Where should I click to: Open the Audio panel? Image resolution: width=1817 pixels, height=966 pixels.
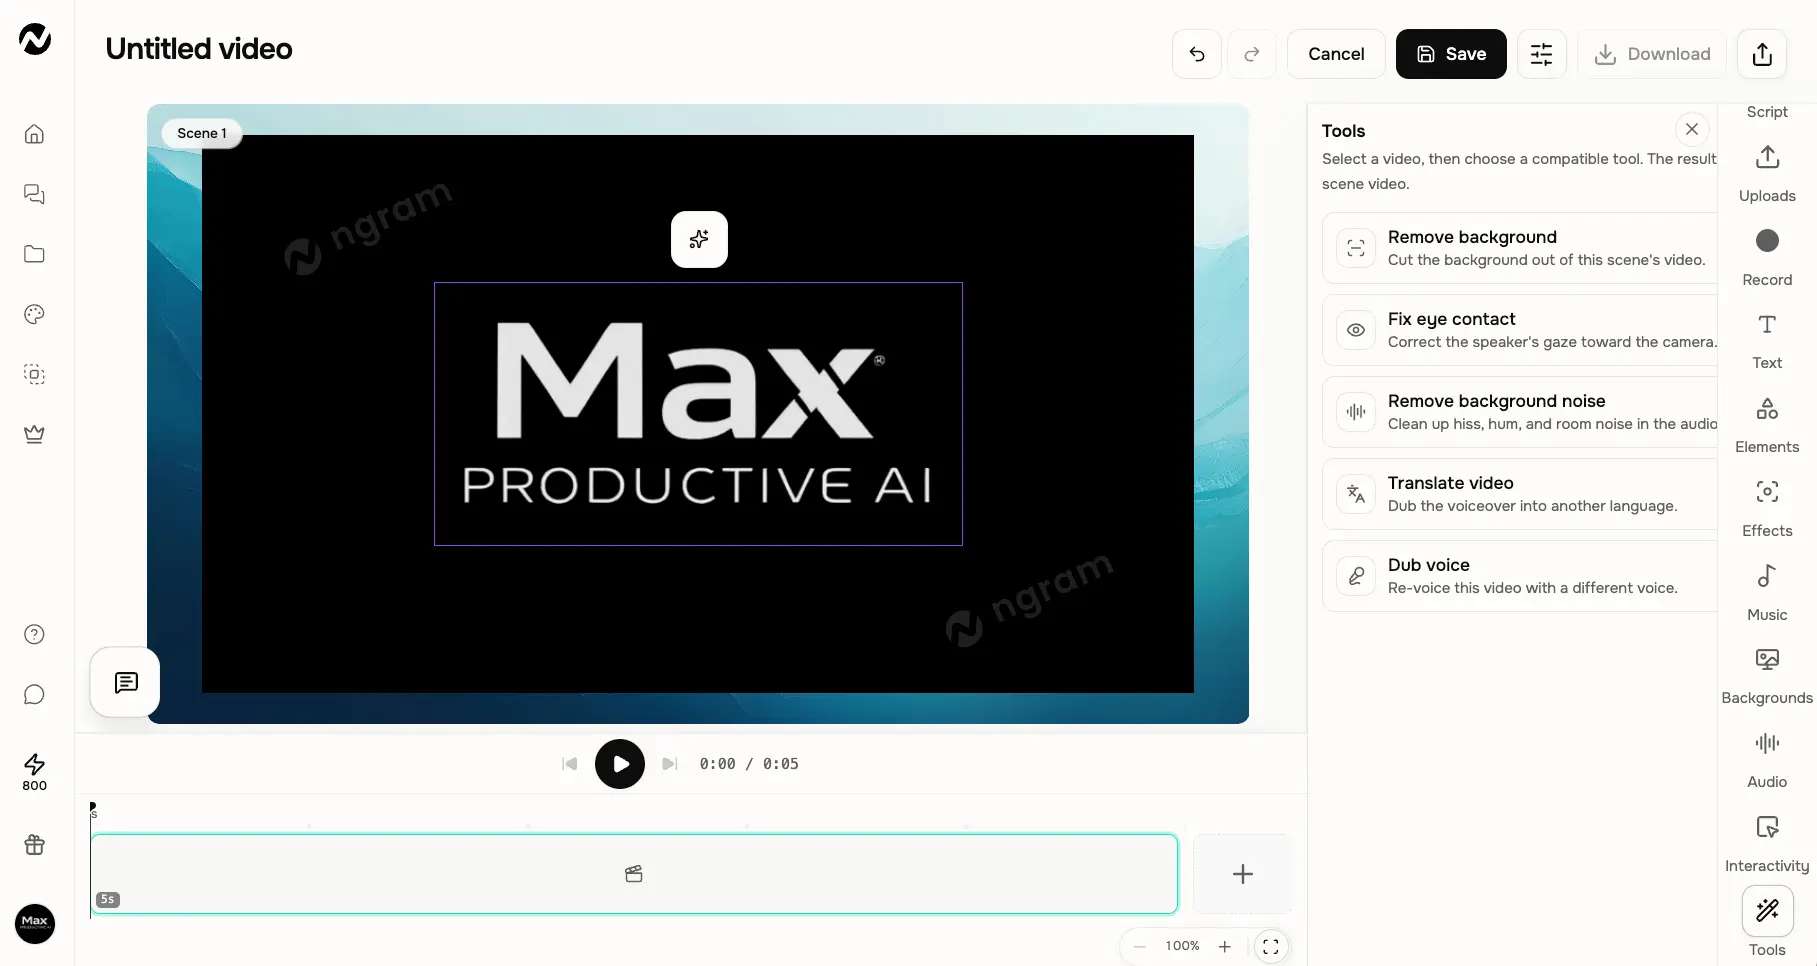click(1767, 760)
